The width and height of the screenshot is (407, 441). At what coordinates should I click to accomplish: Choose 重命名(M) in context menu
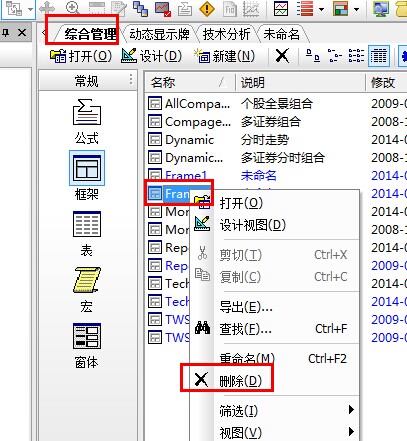(275, 359)
